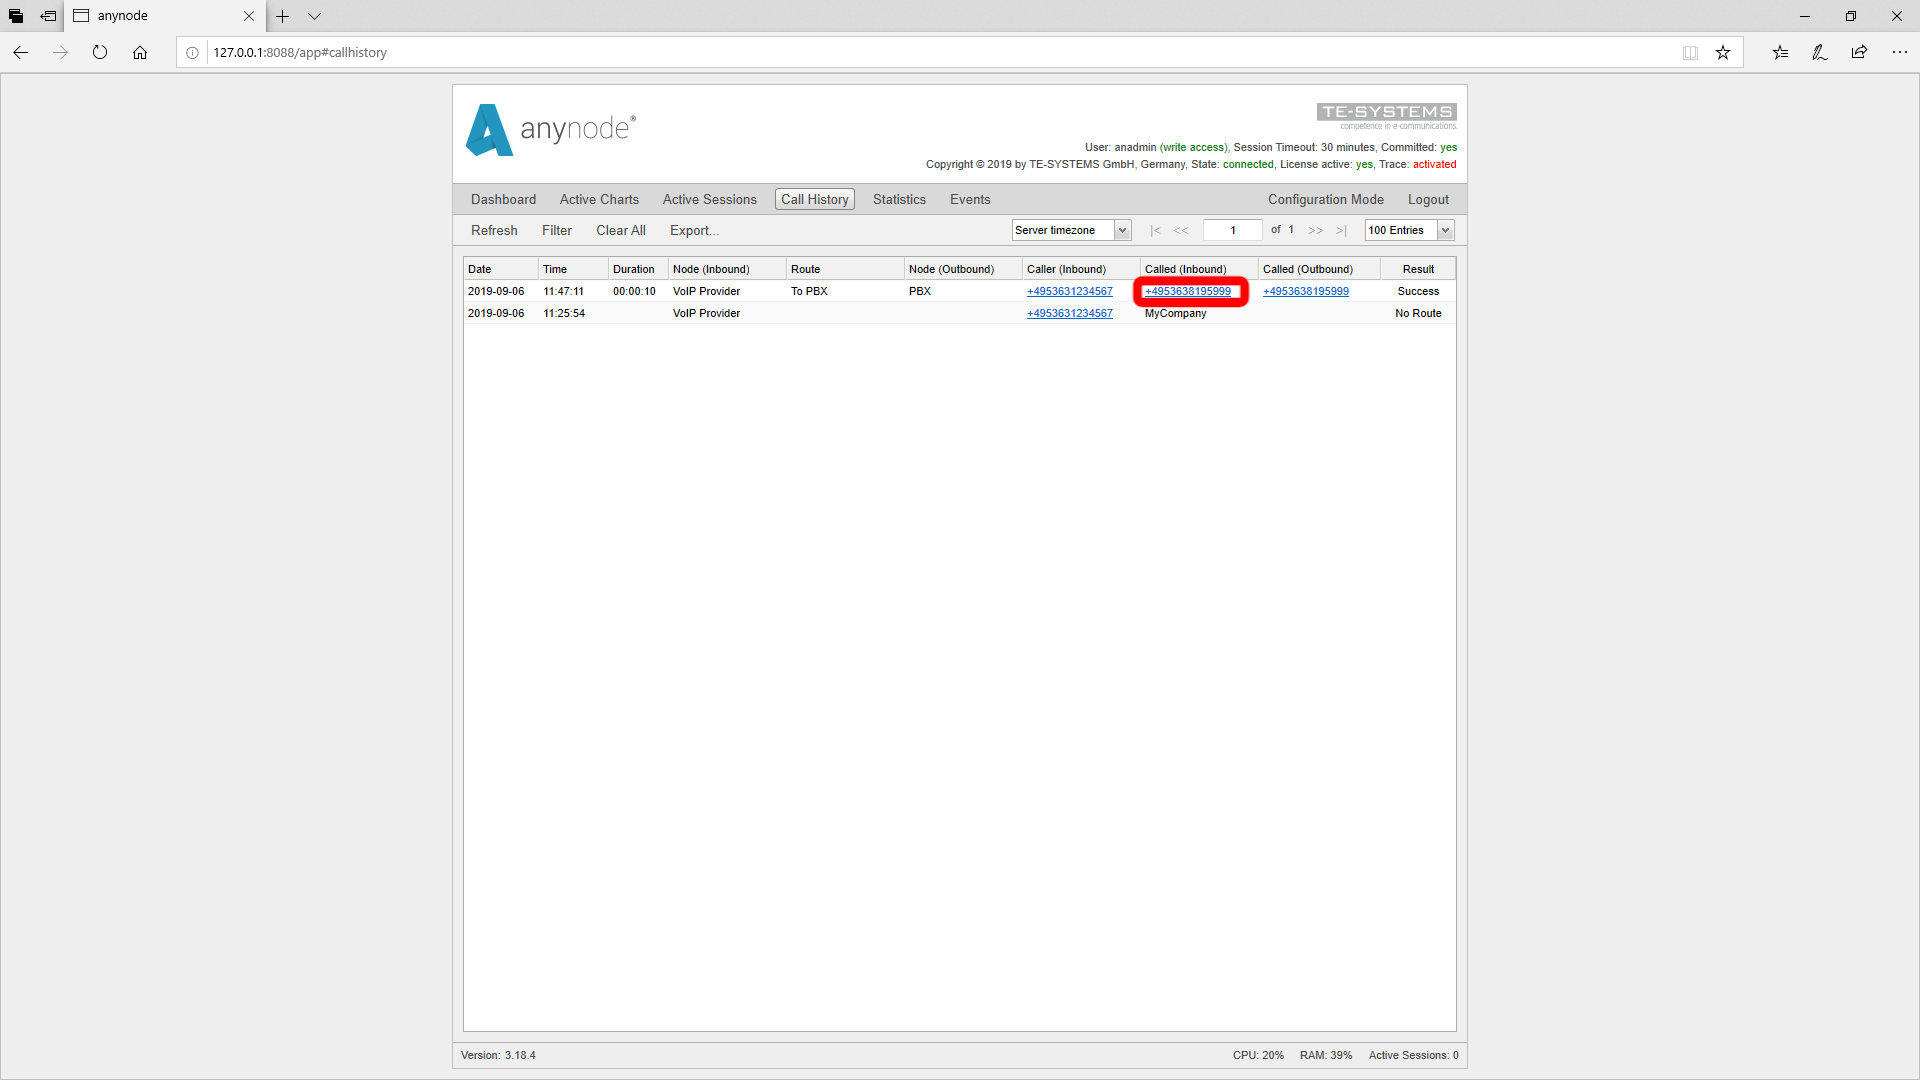Open the browser home page
Viewport: 1920px width, 1080px height.
click(140, 52)
